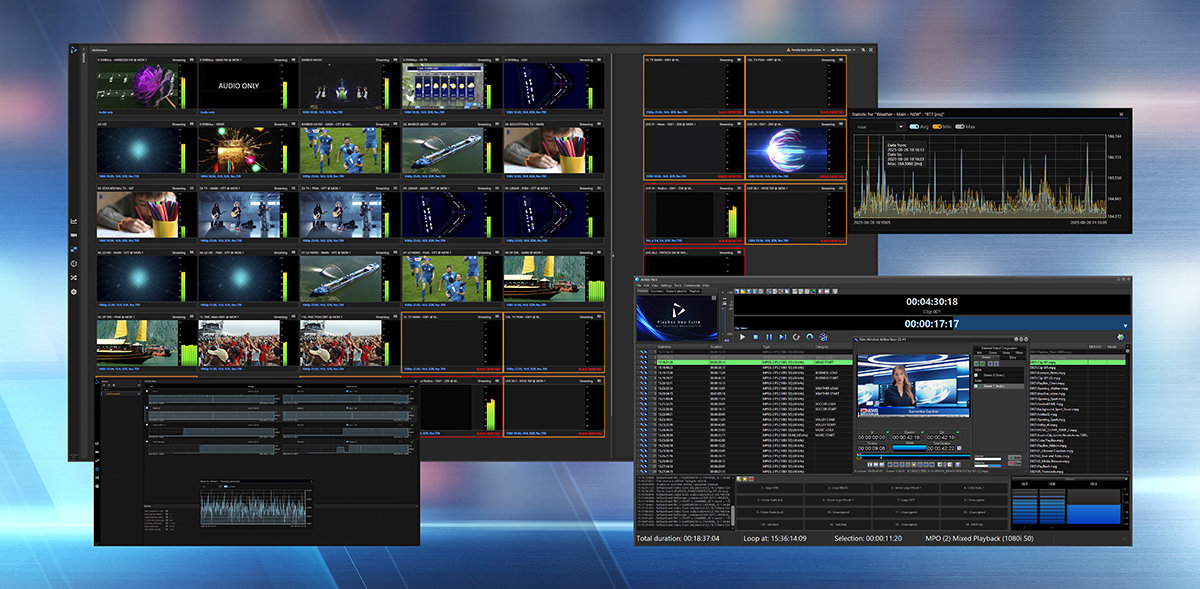
Task: Open the statistics chart icon in sidebar
Action: pos(74,221)
